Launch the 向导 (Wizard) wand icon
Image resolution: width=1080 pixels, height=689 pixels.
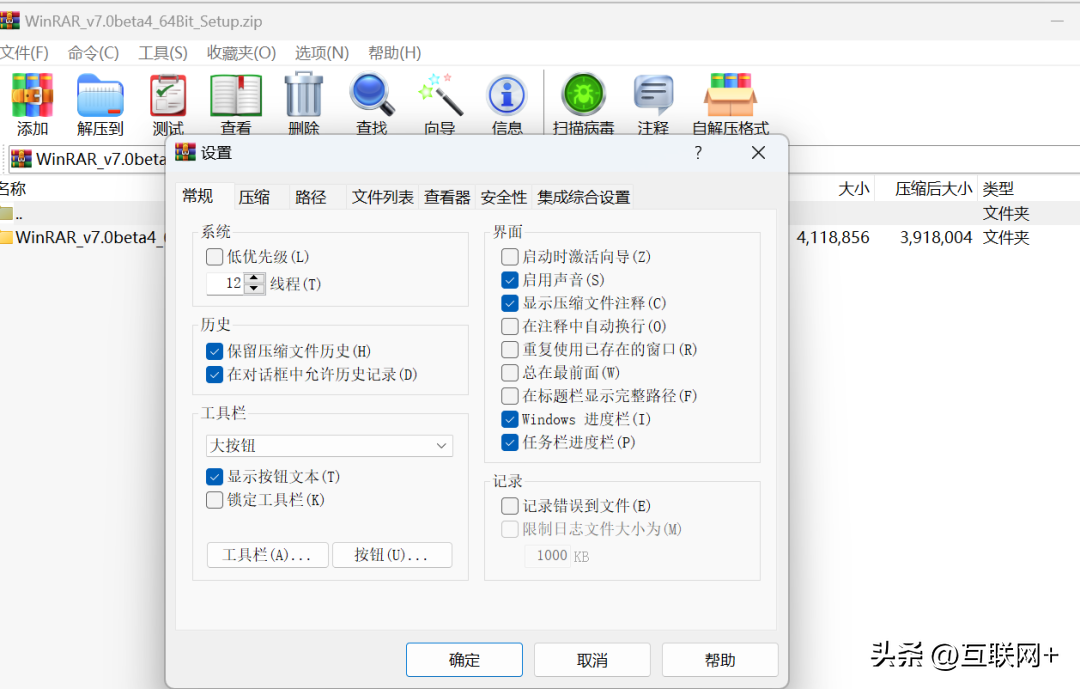(440, 94)
